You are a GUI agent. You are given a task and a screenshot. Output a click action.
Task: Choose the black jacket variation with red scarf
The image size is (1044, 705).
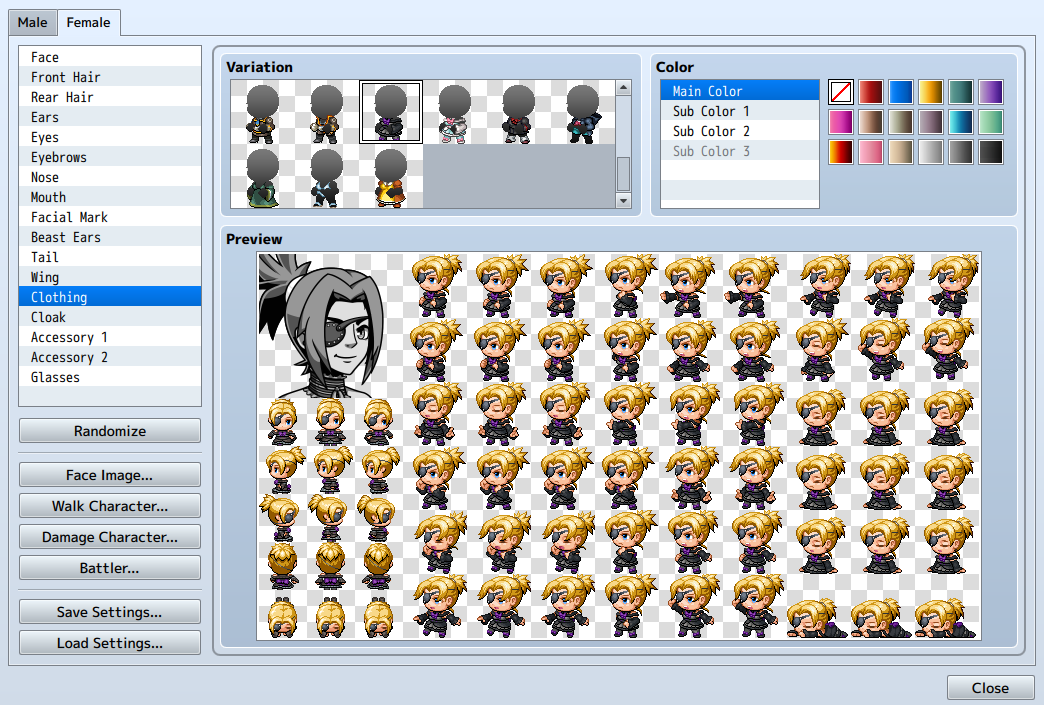[x=519, y=112]
